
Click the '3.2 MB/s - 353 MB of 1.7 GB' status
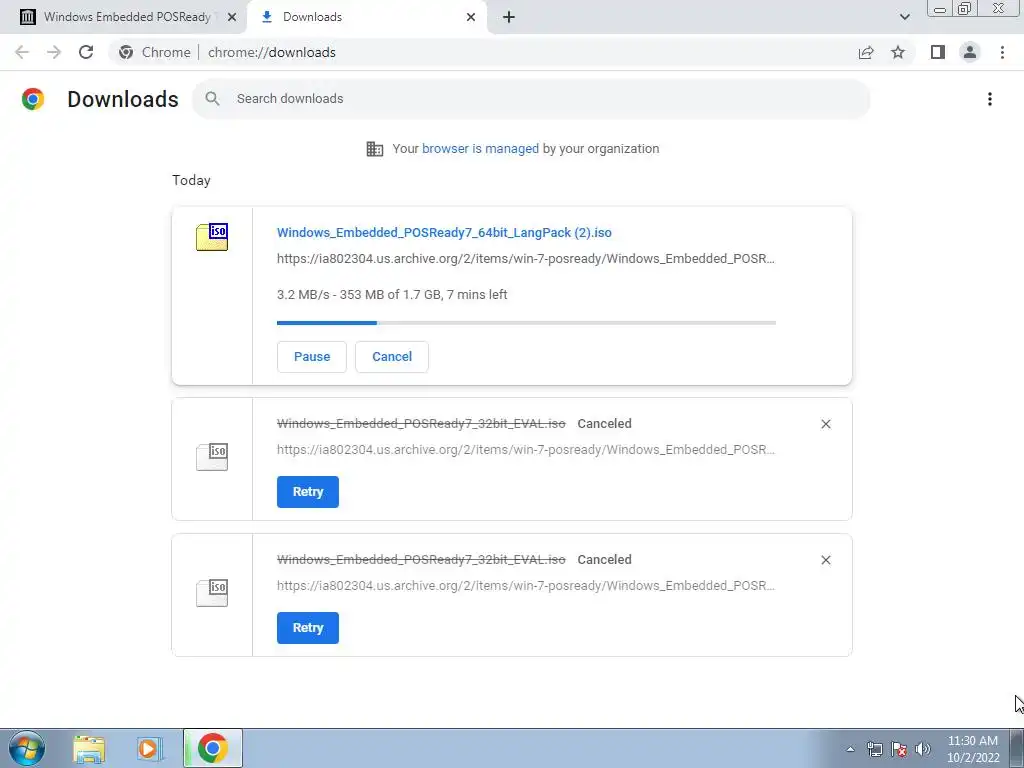(x=392, y=295)
